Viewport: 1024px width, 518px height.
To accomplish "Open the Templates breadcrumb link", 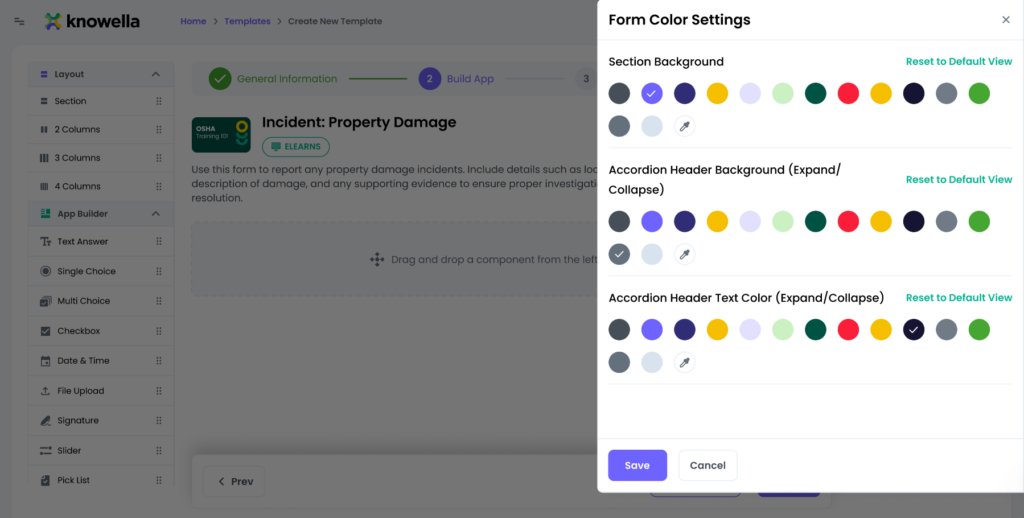I will [247, 21].
